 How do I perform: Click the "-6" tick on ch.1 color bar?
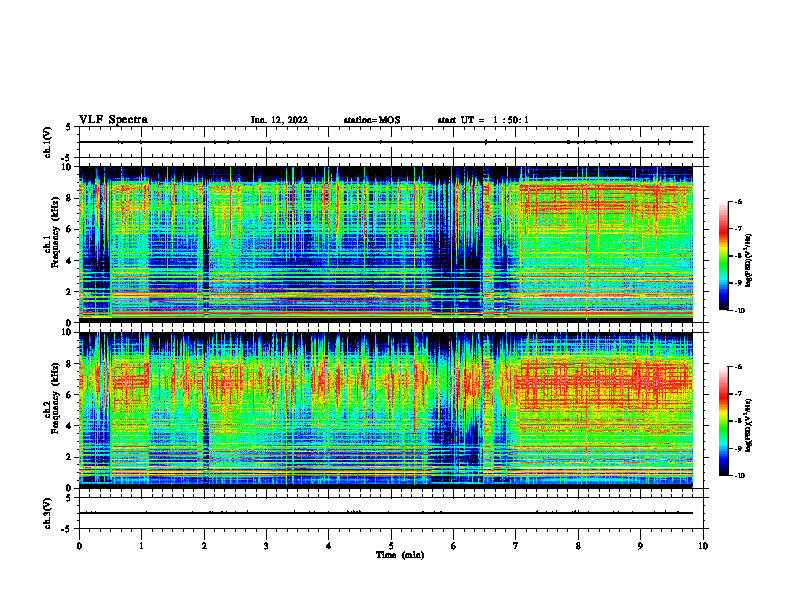click(x=738, y=201)
